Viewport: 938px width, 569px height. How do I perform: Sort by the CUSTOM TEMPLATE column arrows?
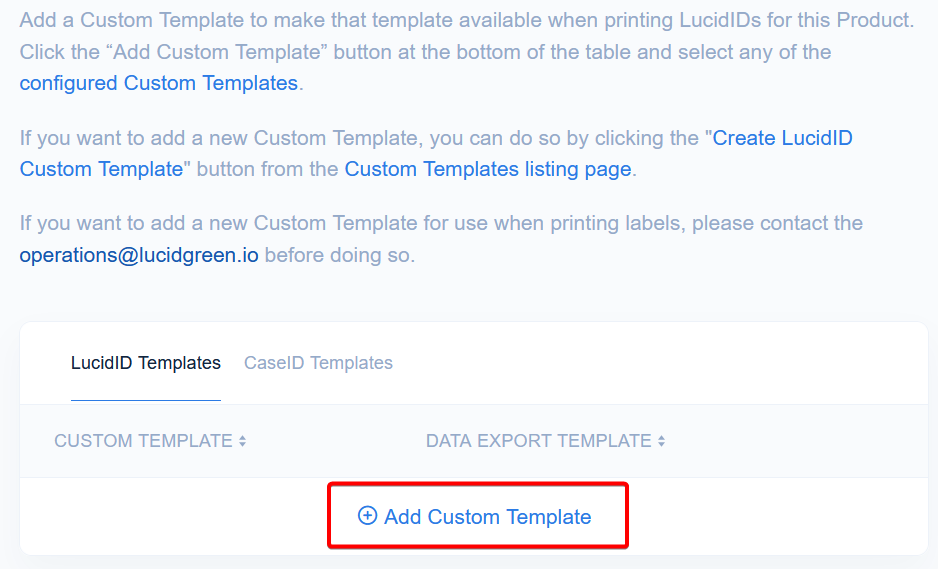(242, 441)
